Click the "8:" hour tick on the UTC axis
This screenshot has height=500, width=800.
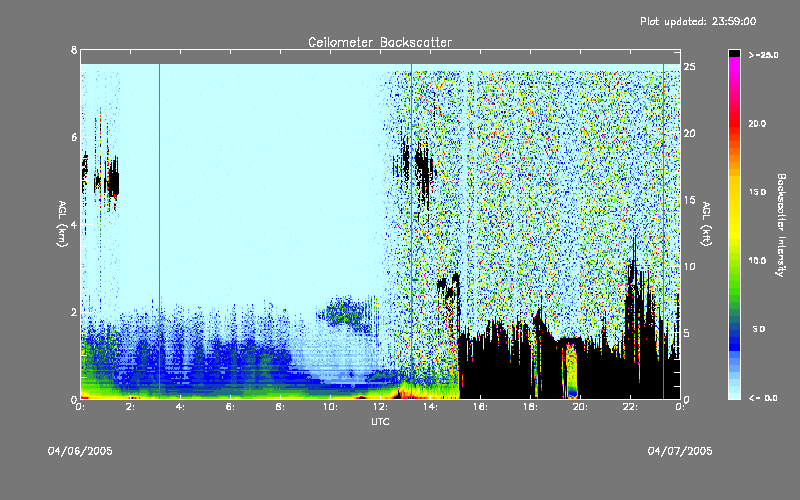(280, 407)
